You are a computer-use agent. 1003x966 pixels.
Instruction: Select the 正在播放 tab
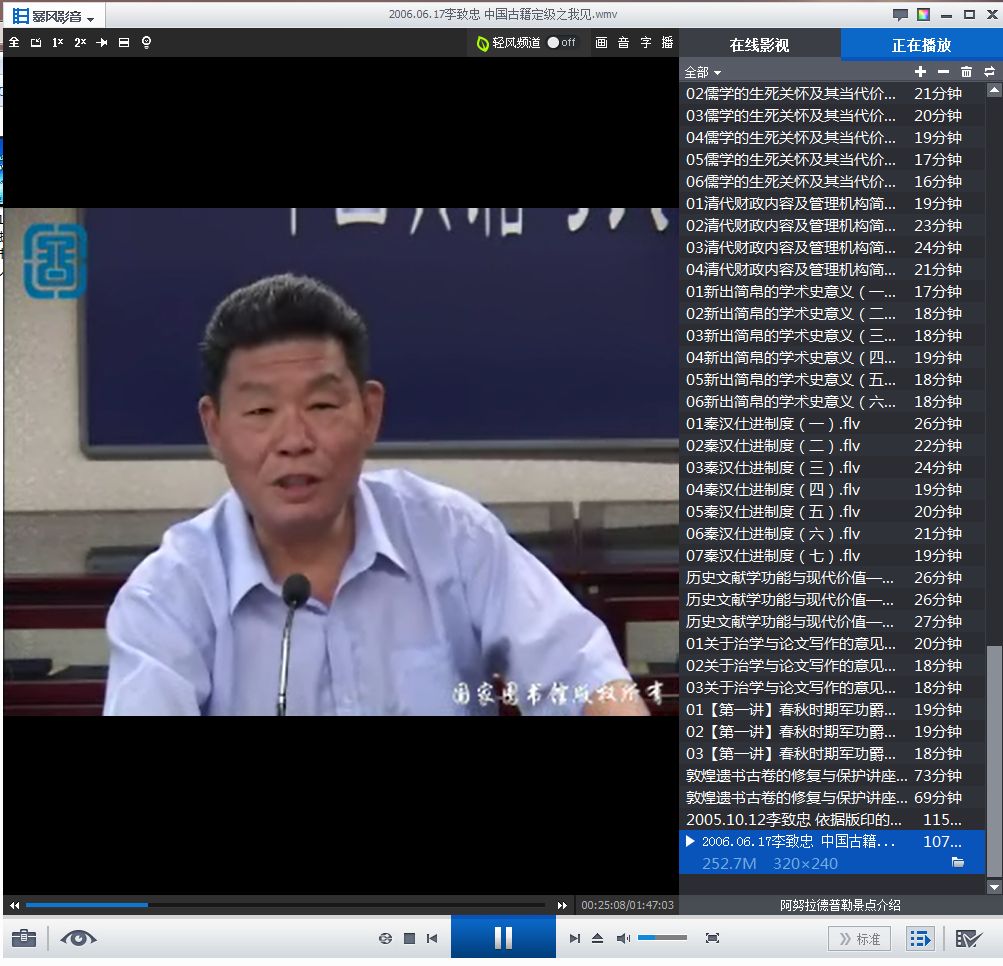point(921,45)
